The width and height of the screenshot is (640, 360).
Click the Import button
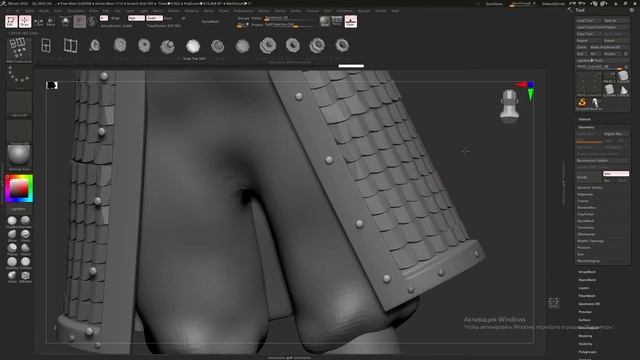[589, 40]
